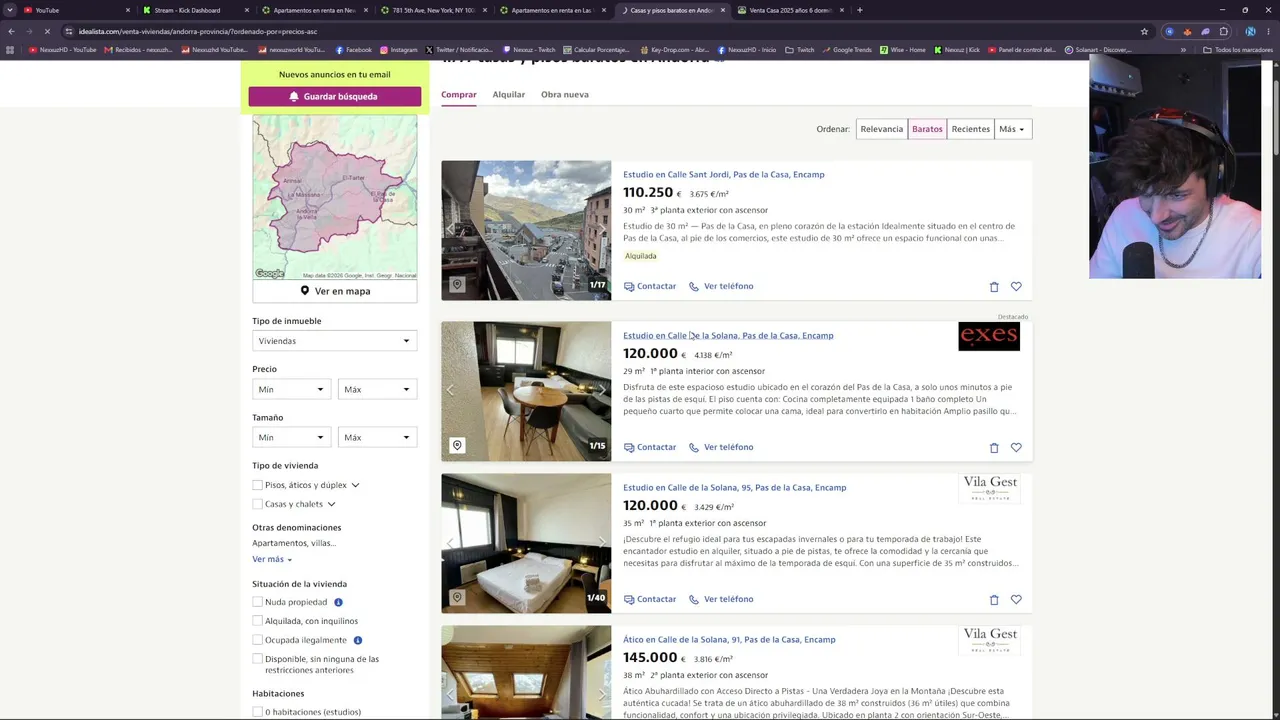Click Ver teléfono on the 110.250 € listing
Screen dimensions: 1280x720
click(x=721, y=287)
